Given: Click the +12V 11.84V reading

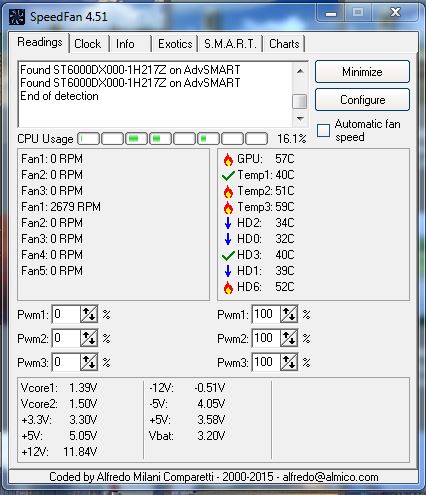Looking at the screenshot, I should coord(59,452).
